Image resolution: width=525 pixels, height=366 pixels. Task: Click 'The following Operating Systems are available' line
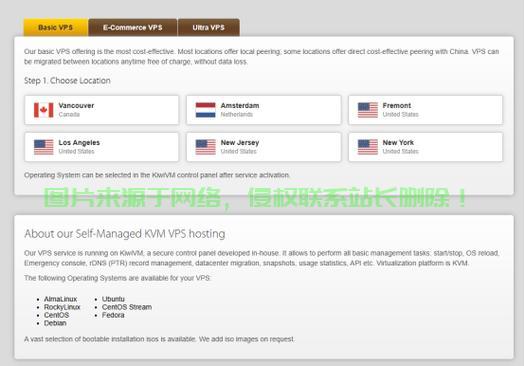coord(117,278)
